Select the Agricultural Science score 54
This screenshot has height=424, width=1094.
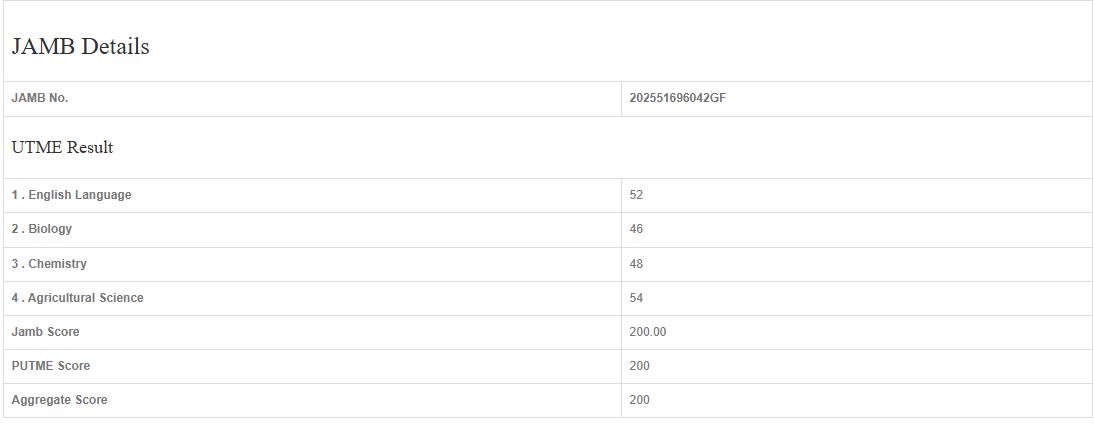tap(636, 298)
